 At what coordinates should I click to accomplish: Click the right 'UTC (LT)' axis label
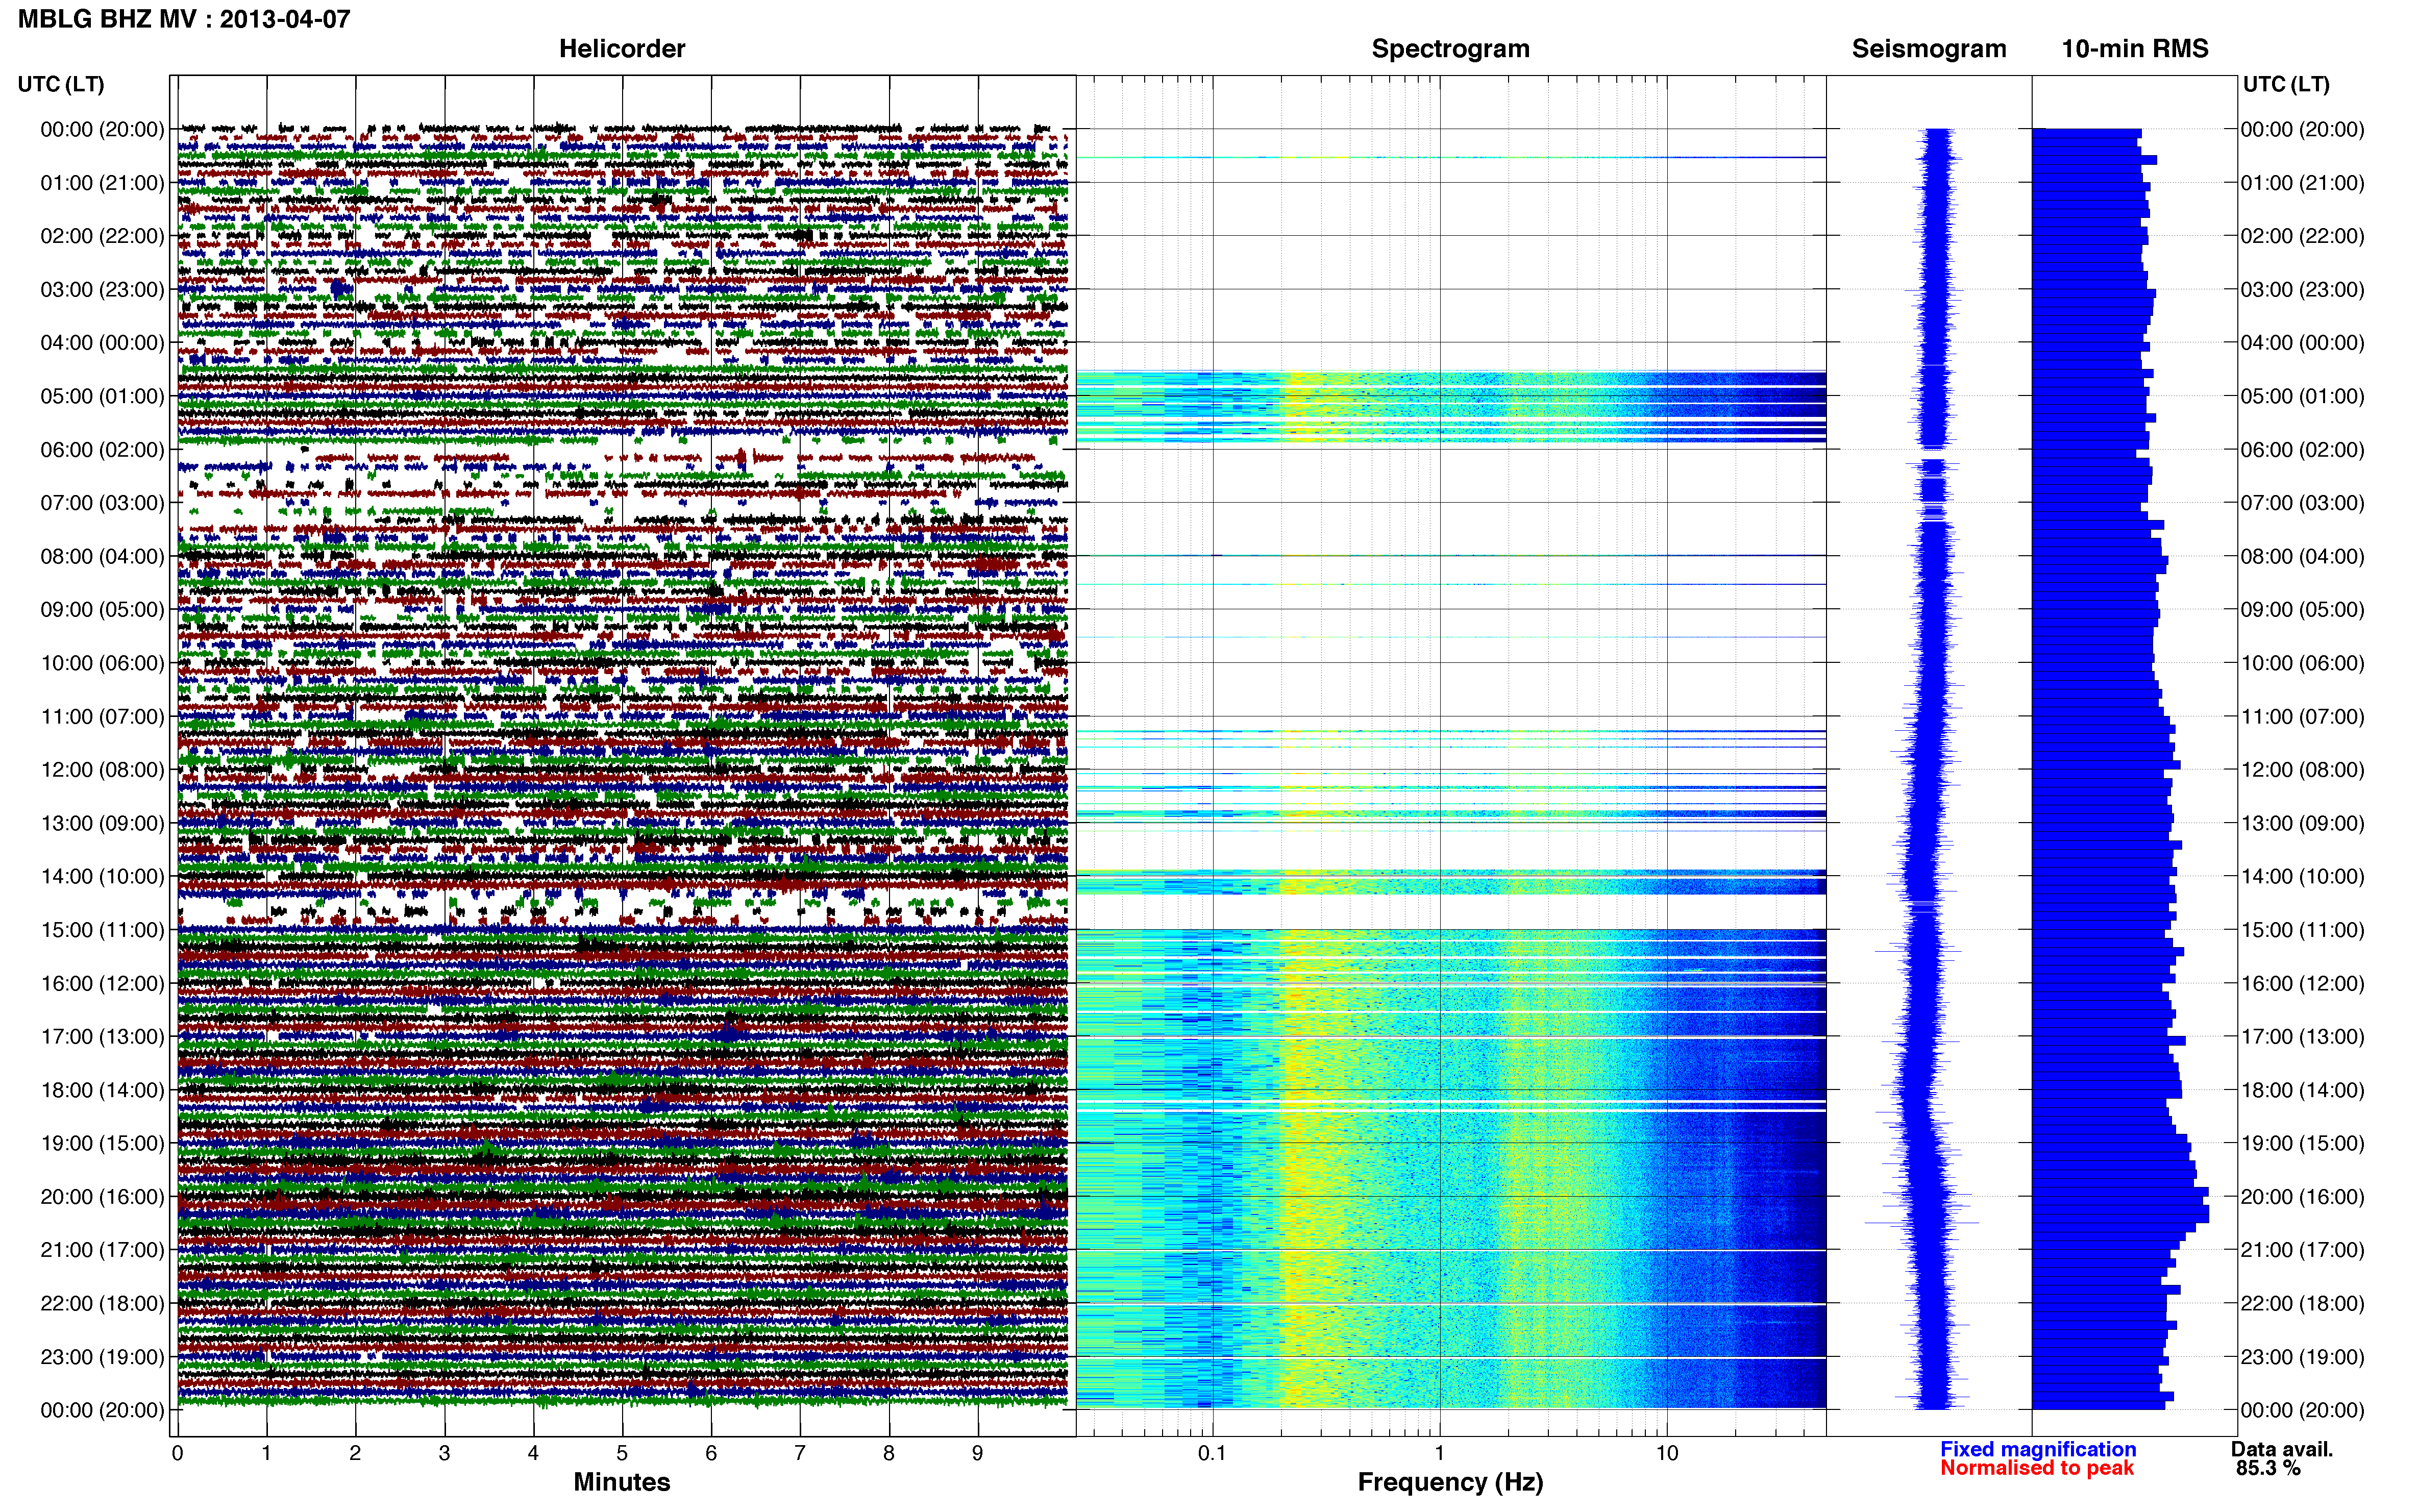tap(2286, 84)
